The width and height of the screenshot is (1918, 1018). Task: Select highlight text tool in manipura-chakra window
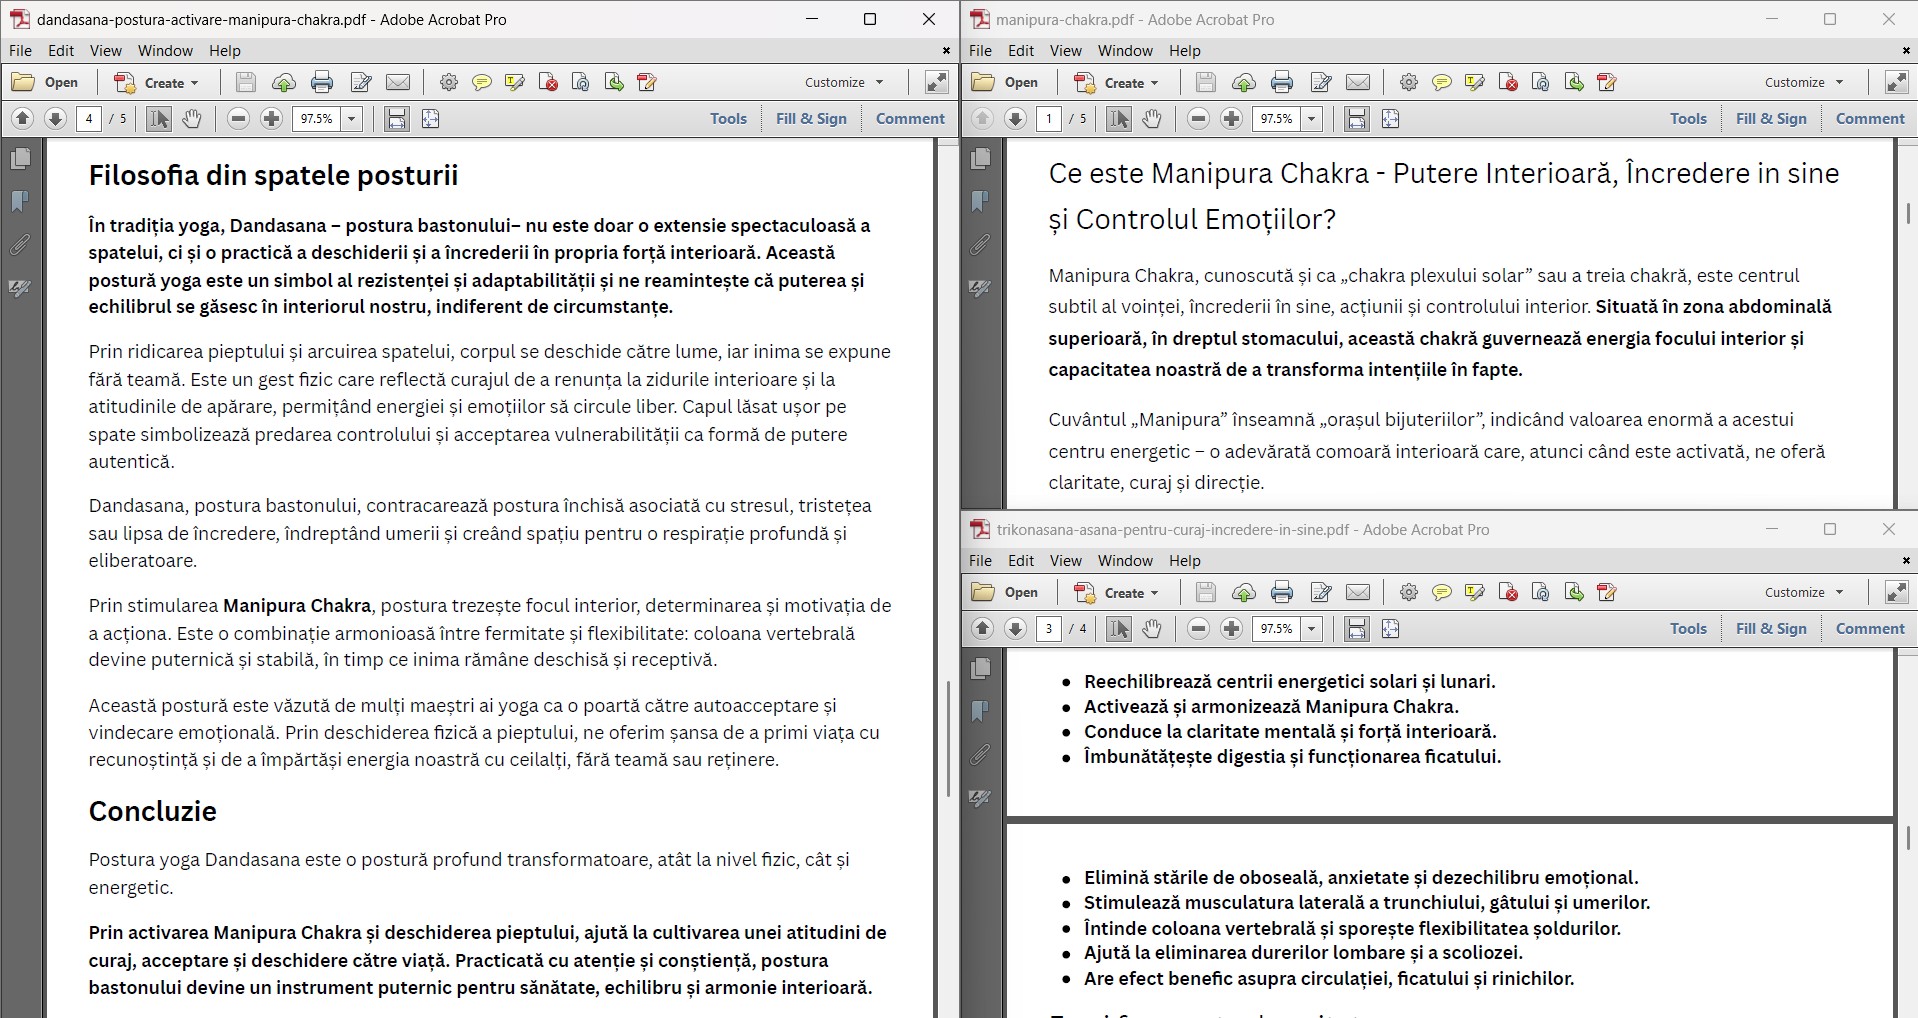pos(1475,82)
